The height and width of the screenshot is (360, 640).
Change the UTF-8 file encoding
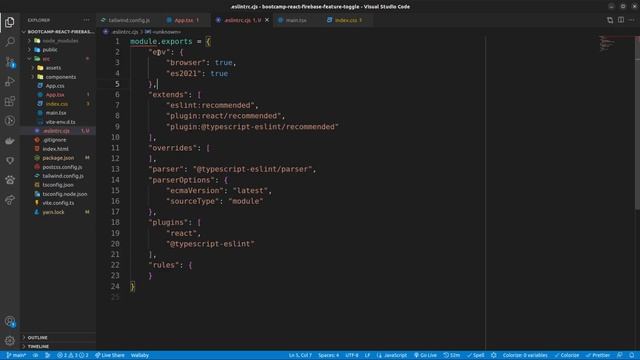point(352,355)
